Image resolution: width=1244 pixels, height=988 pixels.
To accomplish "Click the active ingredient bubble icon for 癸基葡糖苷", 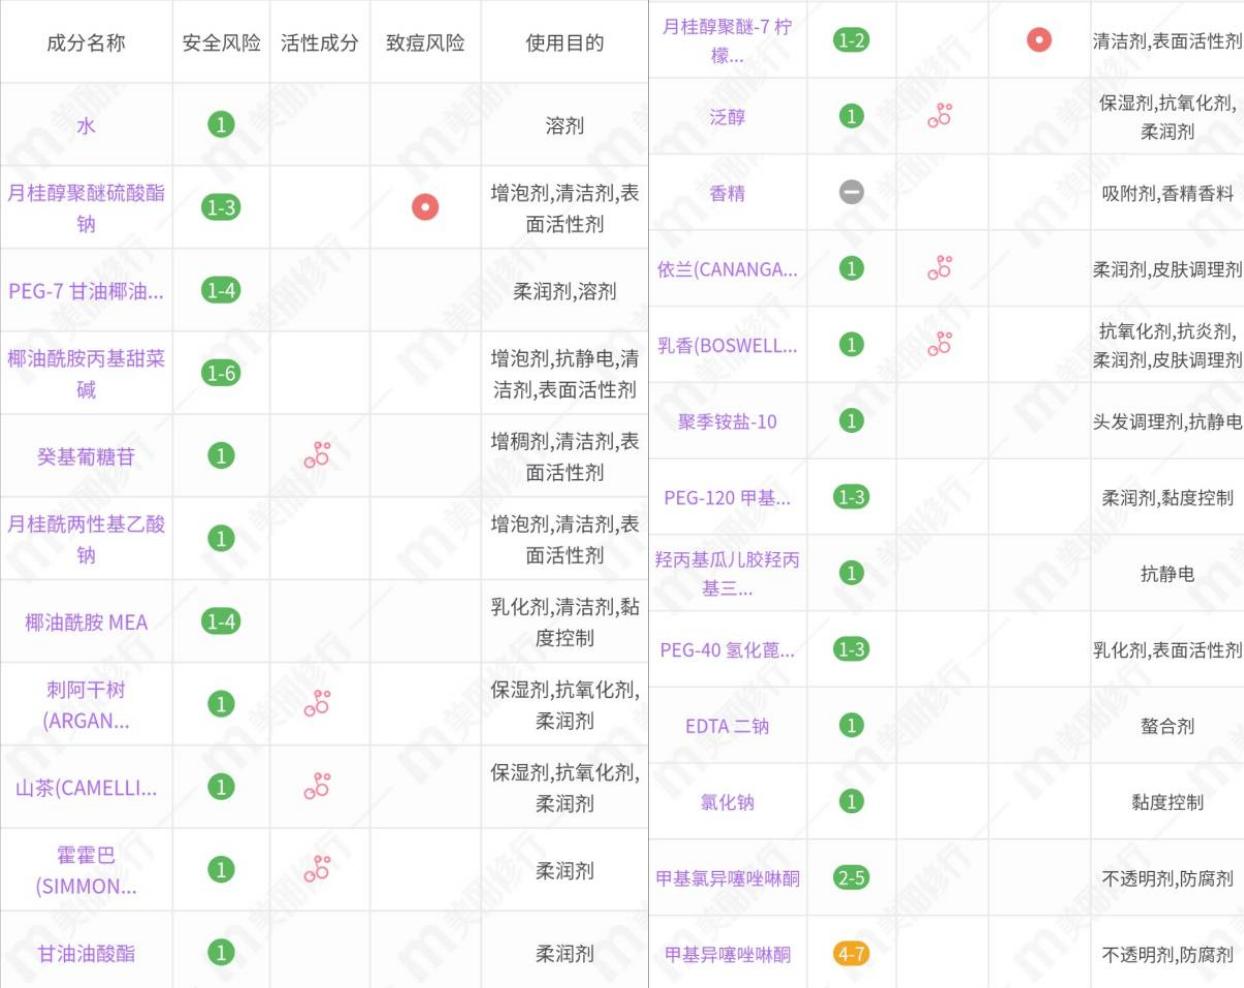I will point(318,455).
